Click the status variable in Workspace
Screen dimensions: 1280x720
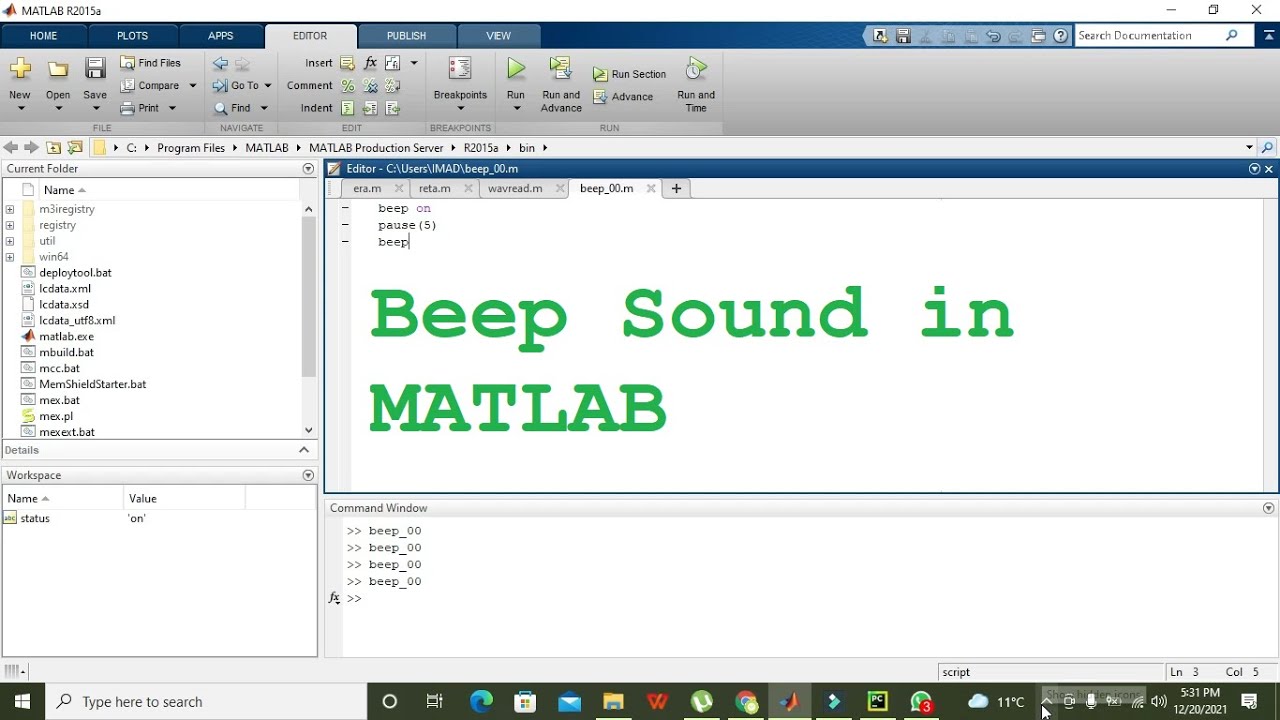pos(35,518)
